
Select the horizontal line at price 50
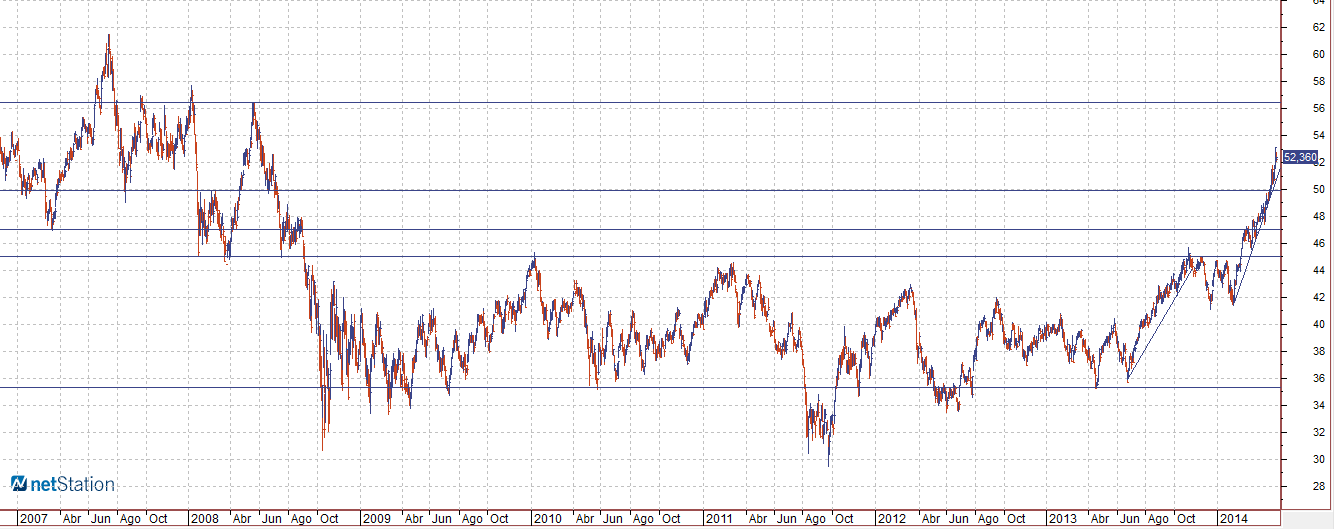640,190
